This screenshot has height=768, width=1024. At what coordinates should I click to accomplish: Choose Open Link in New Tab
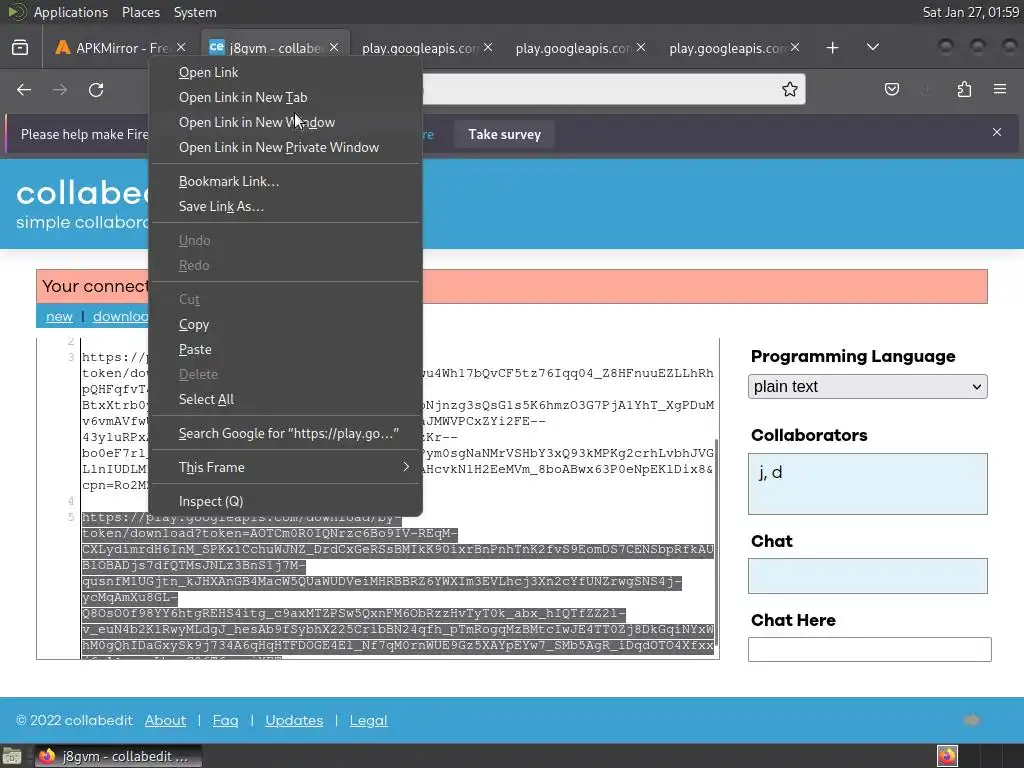click(286, 97)
